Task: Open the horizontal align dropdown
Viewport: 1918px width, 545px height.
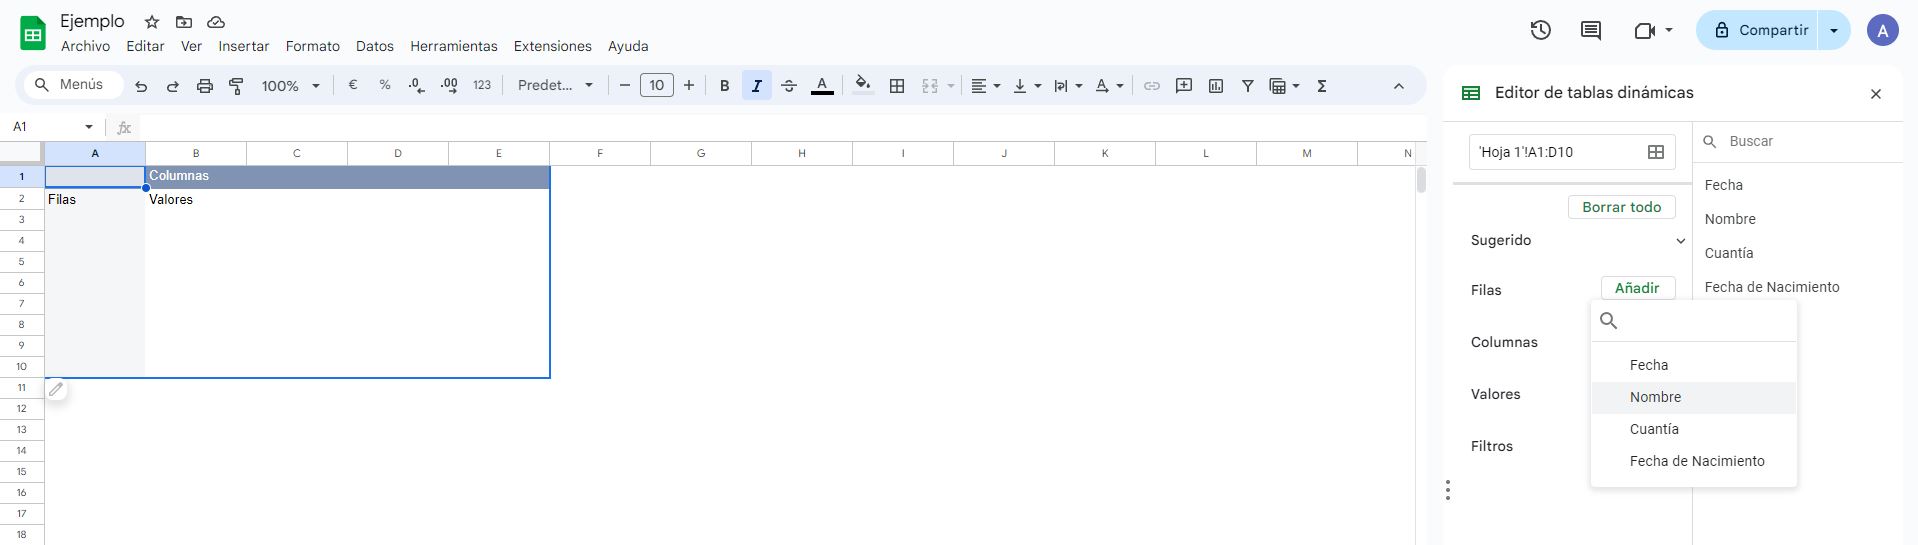Action: 986,86
